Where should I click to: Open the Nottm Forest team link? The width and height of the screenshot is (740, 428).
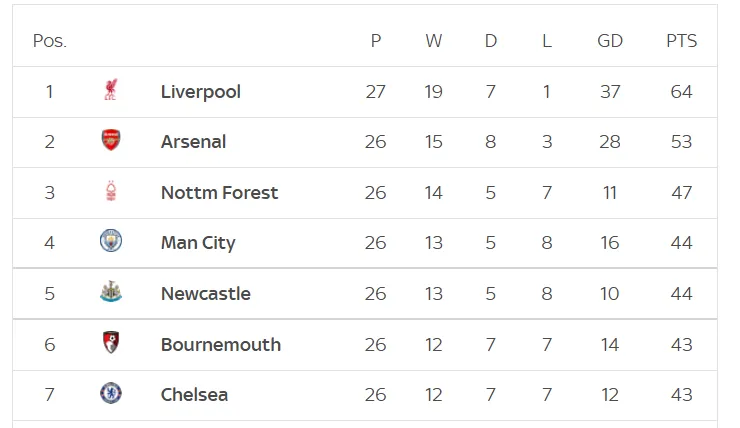(219, 193)
